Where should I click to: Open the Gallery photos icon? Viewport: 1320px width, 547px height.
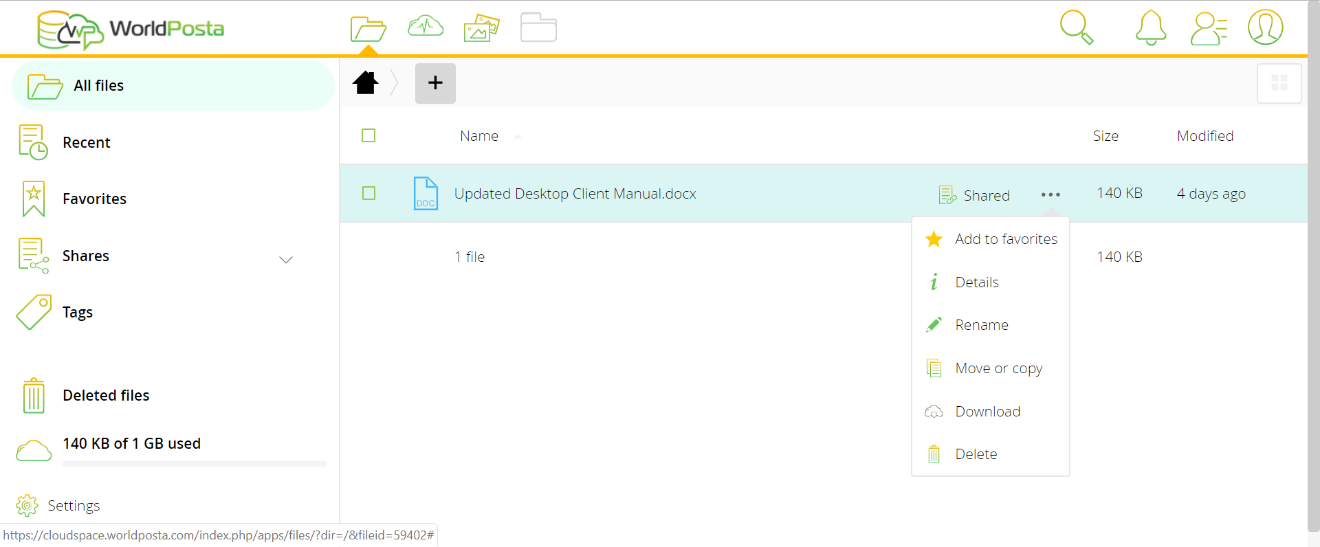click(482, 28)
